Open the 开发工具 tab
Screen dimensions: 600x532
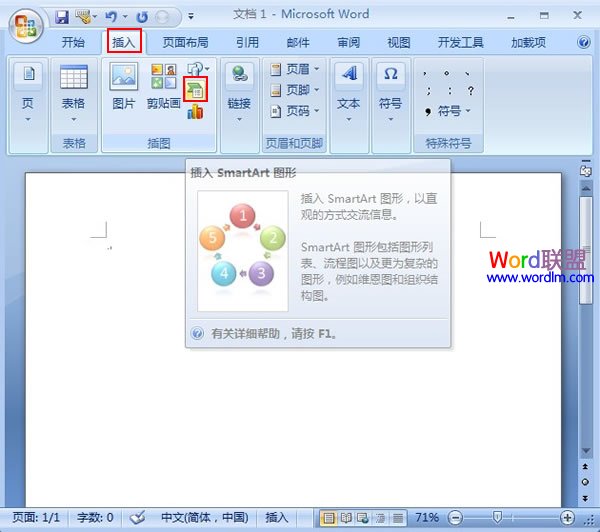[460, 42]
